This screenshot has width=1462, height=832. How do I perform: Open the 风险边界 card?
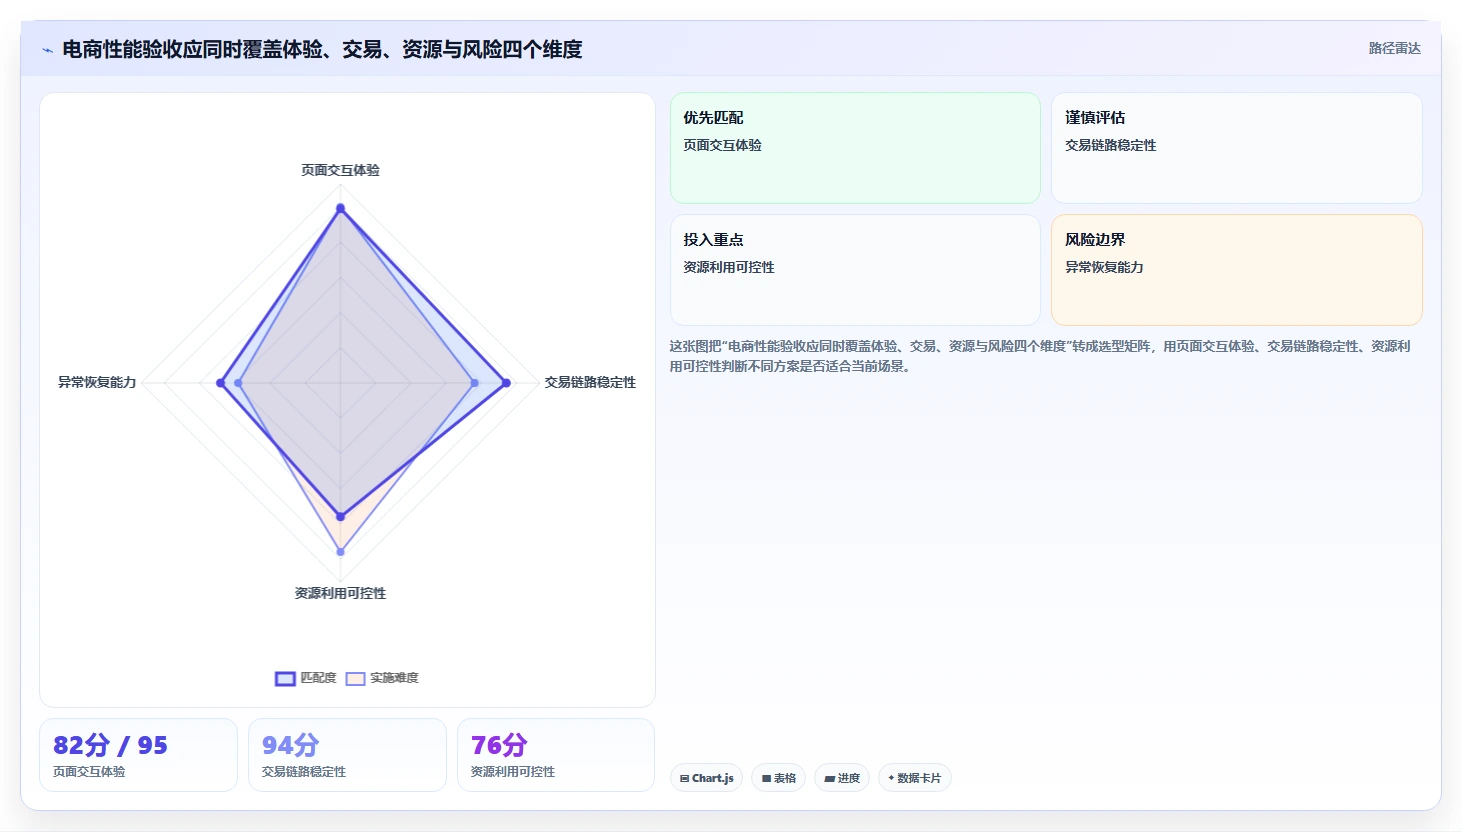[x=1237, y=270]
